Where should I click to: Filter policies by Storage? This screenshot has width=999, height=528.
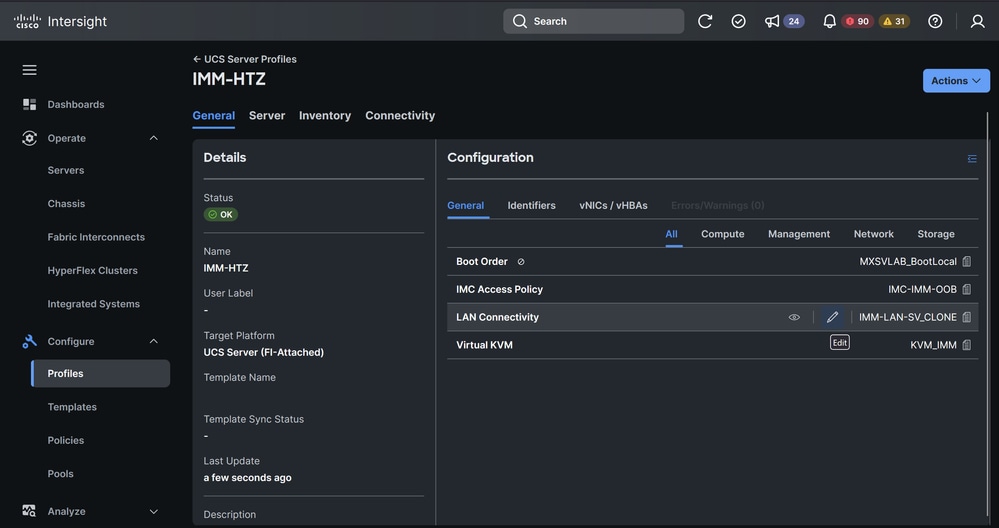936,234
